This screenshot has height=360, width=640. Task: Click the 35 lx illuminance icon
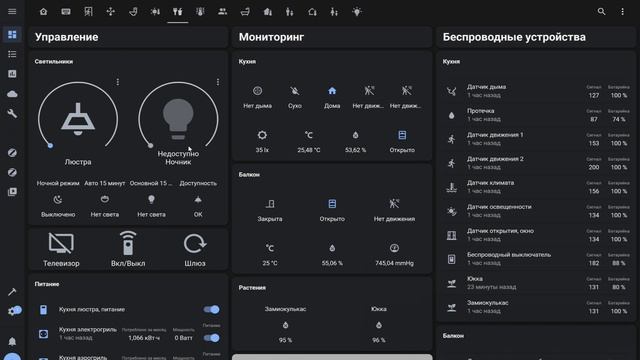(x=262, y=135)
